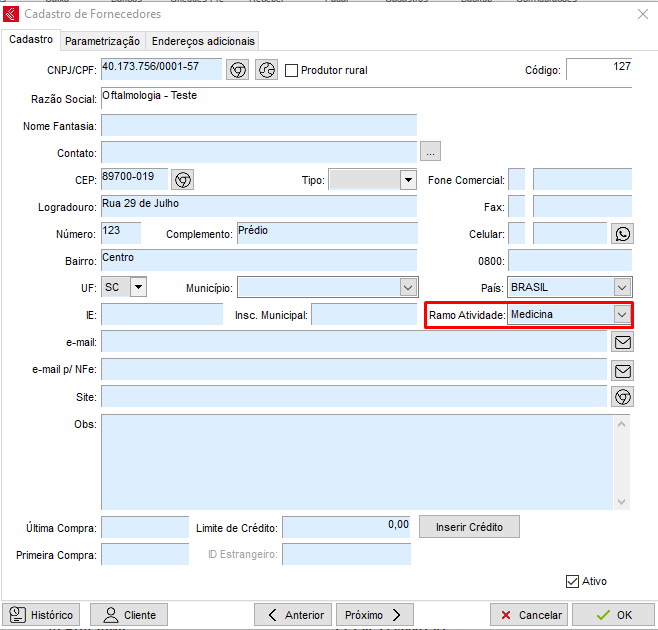Uncheck the Ativo checkbox
The width and height of the screenshot is (658, 630).
(x=572, y=581)
